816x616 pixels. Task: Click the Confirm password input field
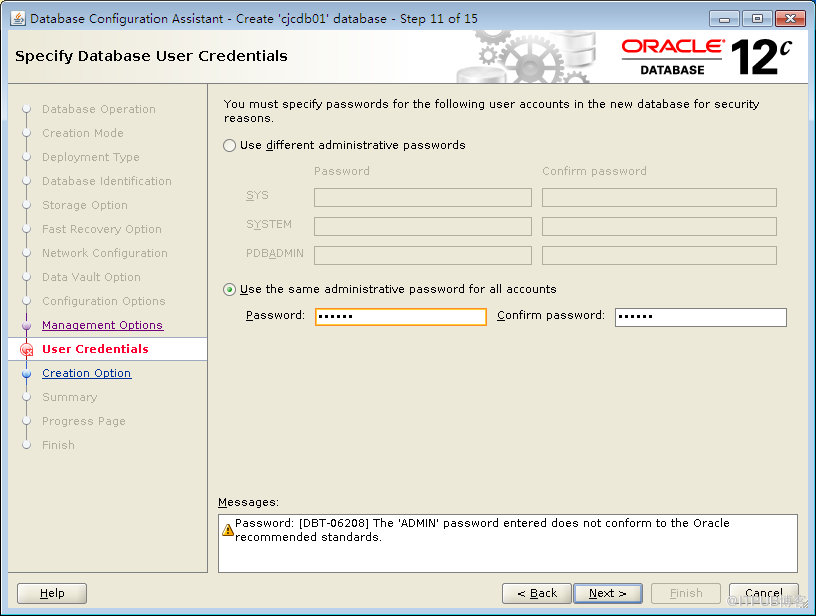tap(700, 317)
